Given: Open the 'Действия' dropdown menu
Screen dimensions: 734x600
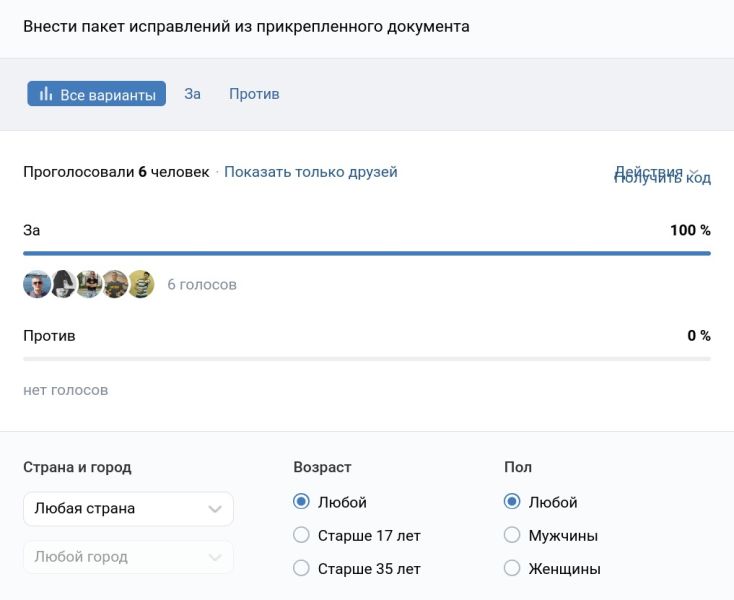Looking at the screenshot, I should pyautogui.click(x=656, y=171).
